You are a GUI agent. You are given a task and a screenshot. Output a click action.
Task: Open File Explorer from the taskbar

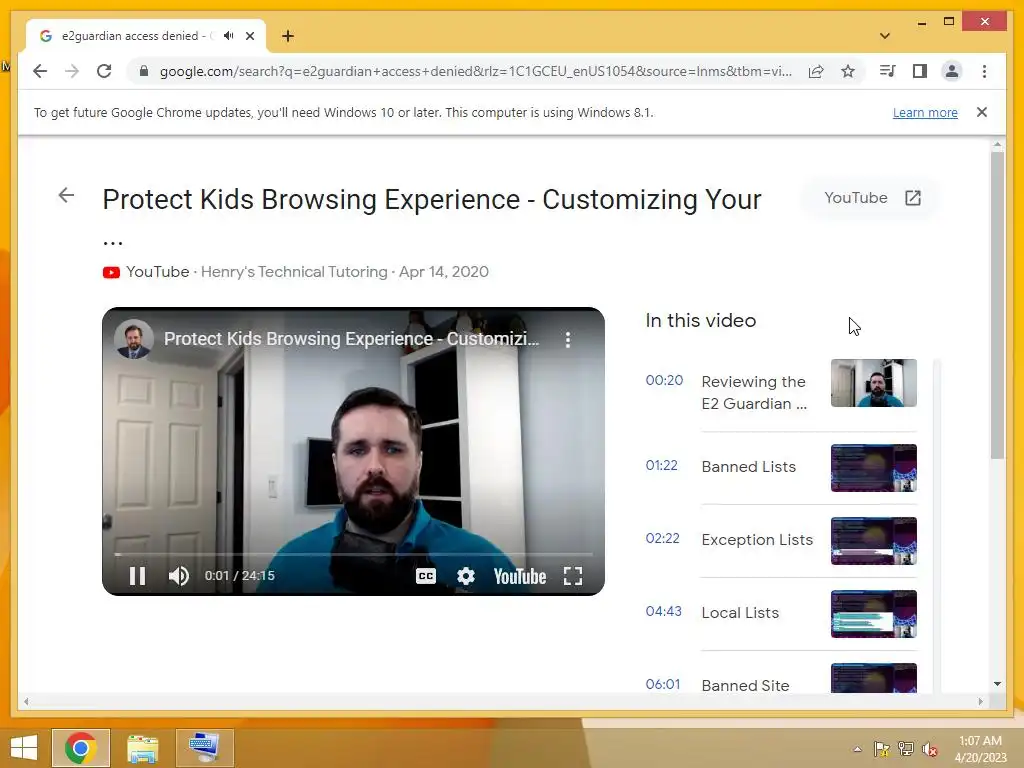[142, 748]
